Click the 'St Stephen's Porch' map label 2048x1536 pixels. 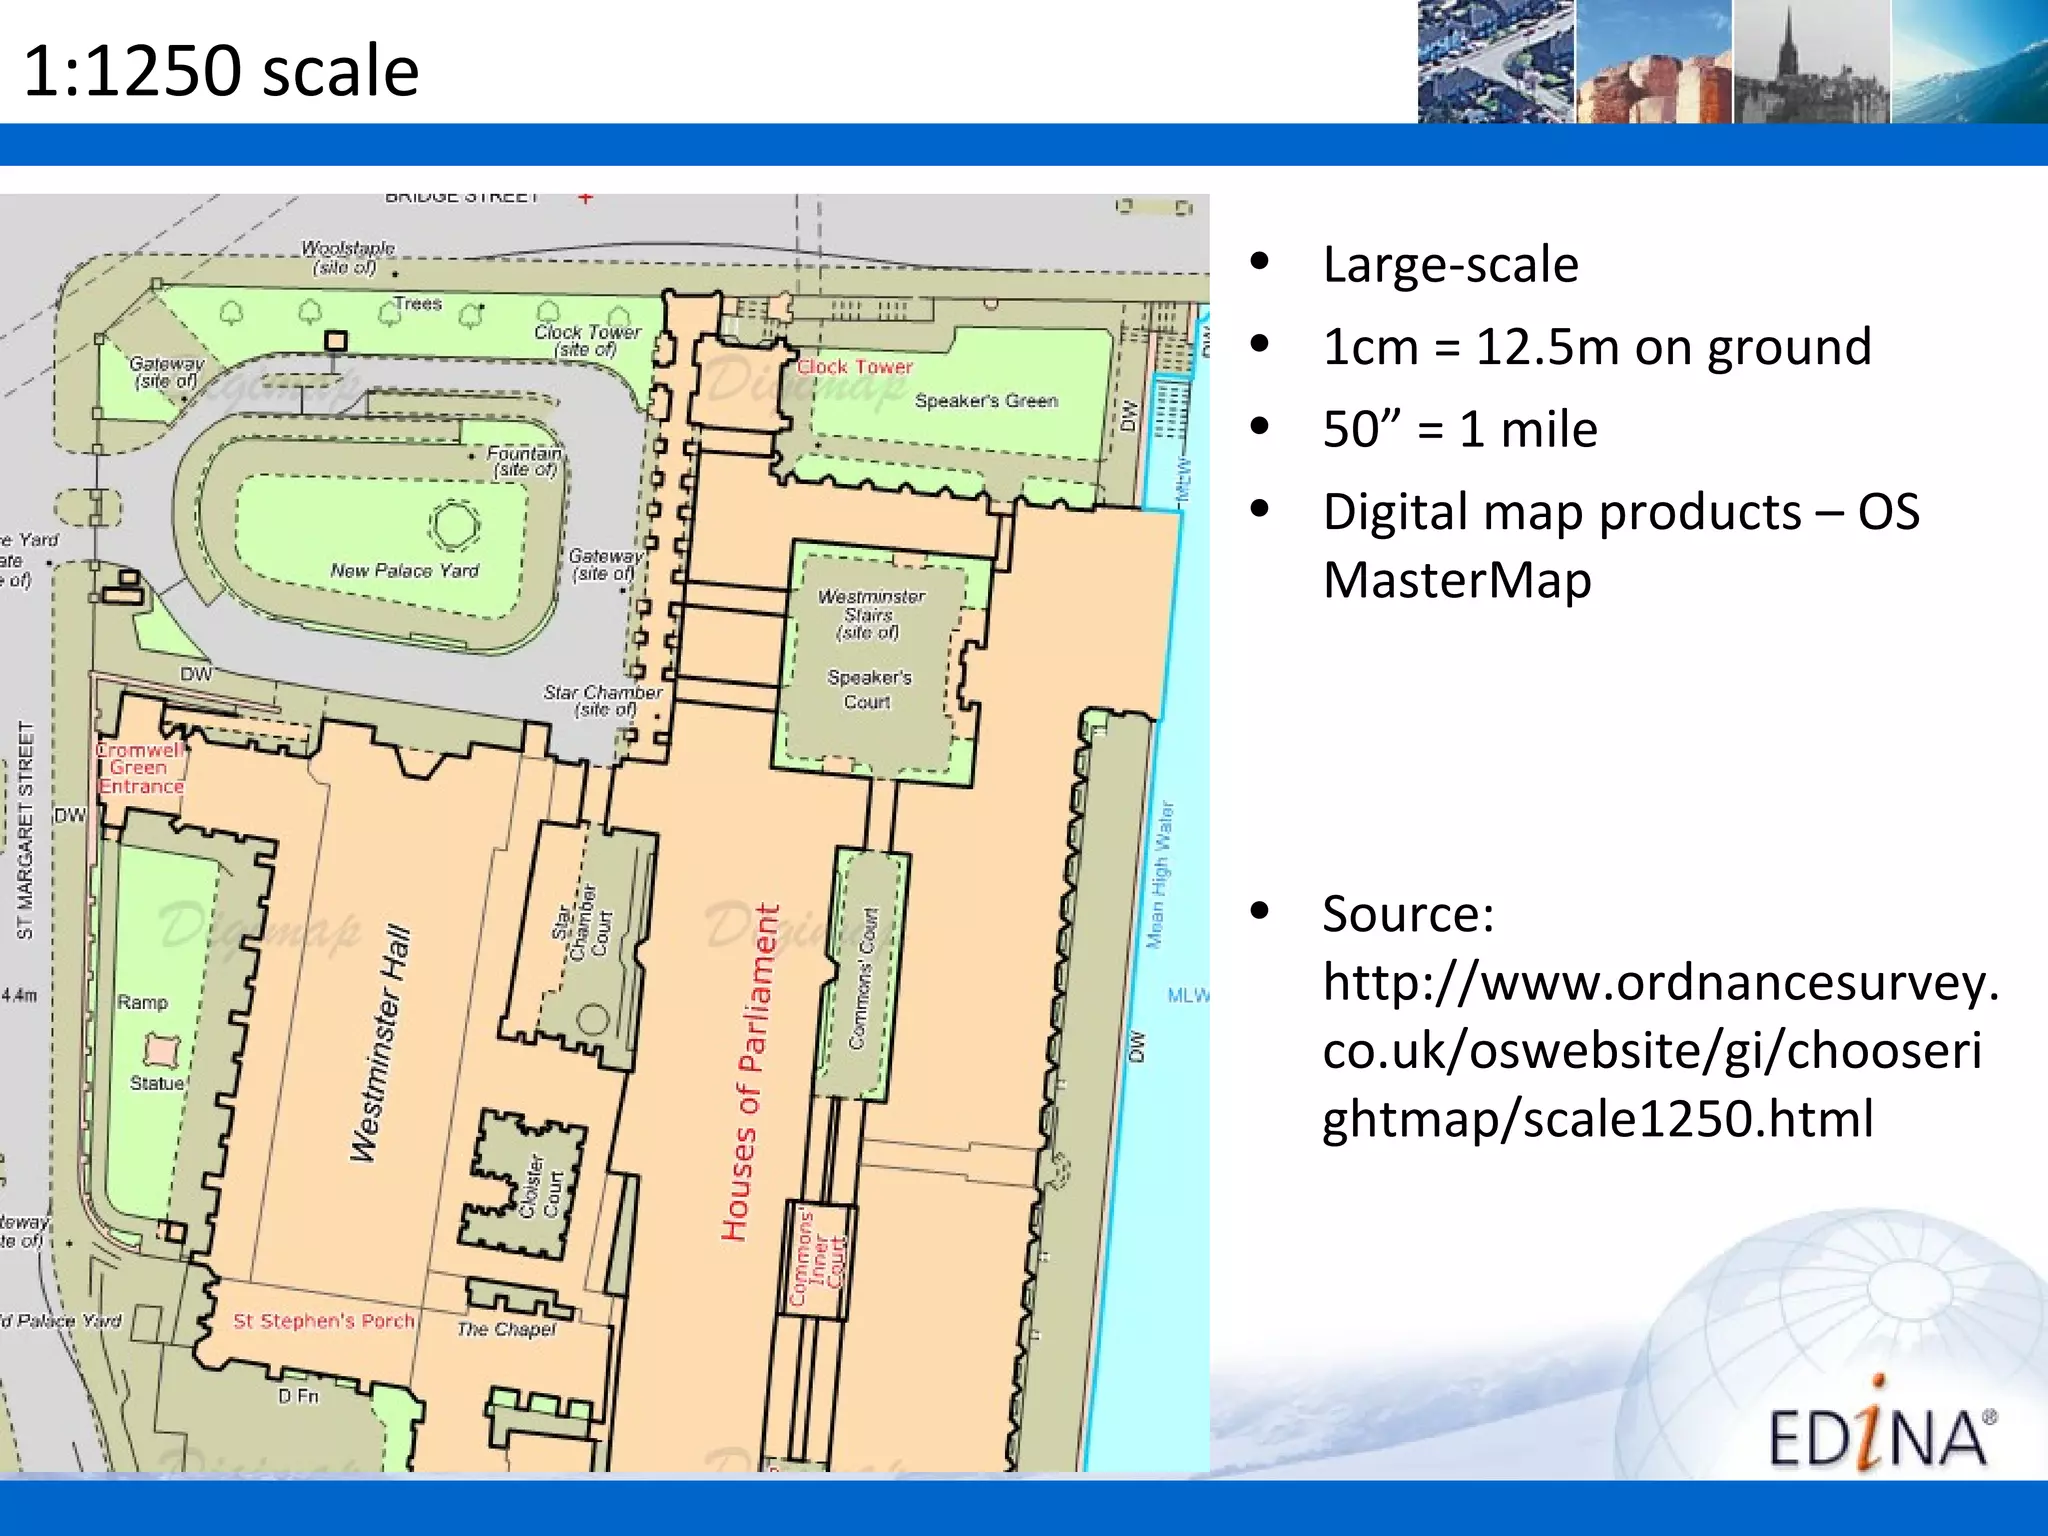click(x=324, y=1321)
